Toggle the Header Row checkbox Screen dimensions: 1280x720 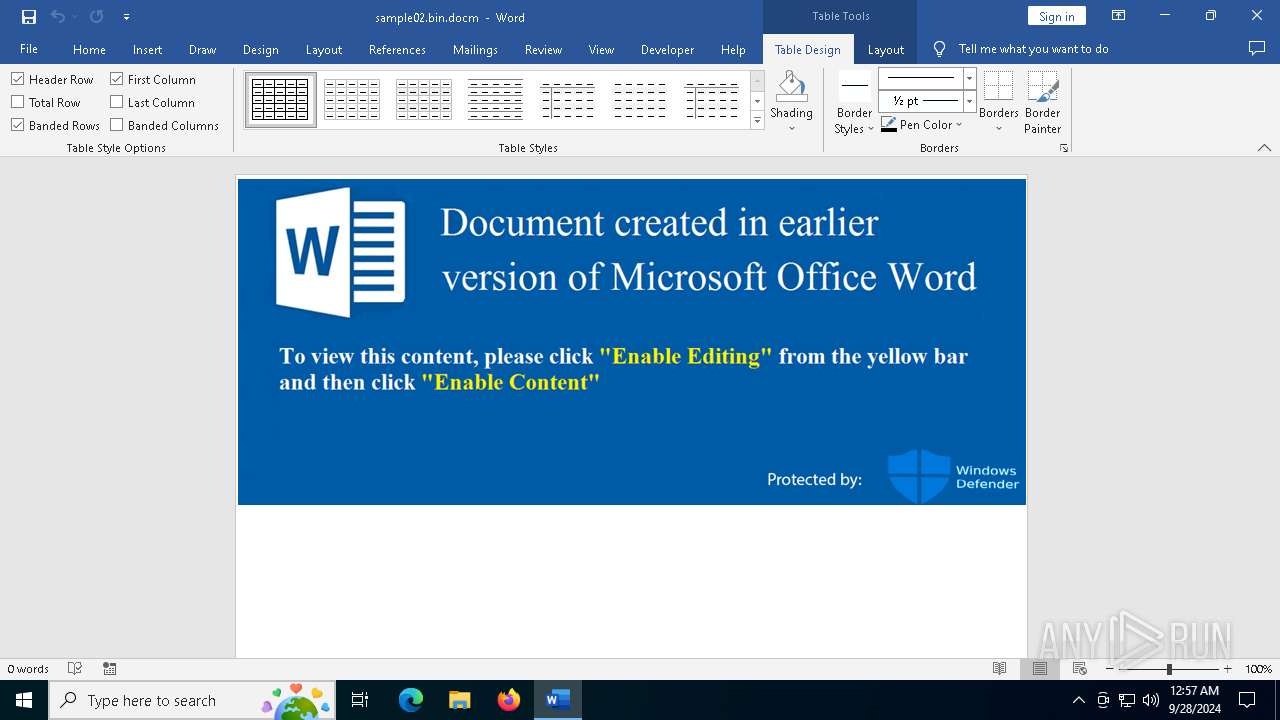pyautogui.click(x=18, y=79)
